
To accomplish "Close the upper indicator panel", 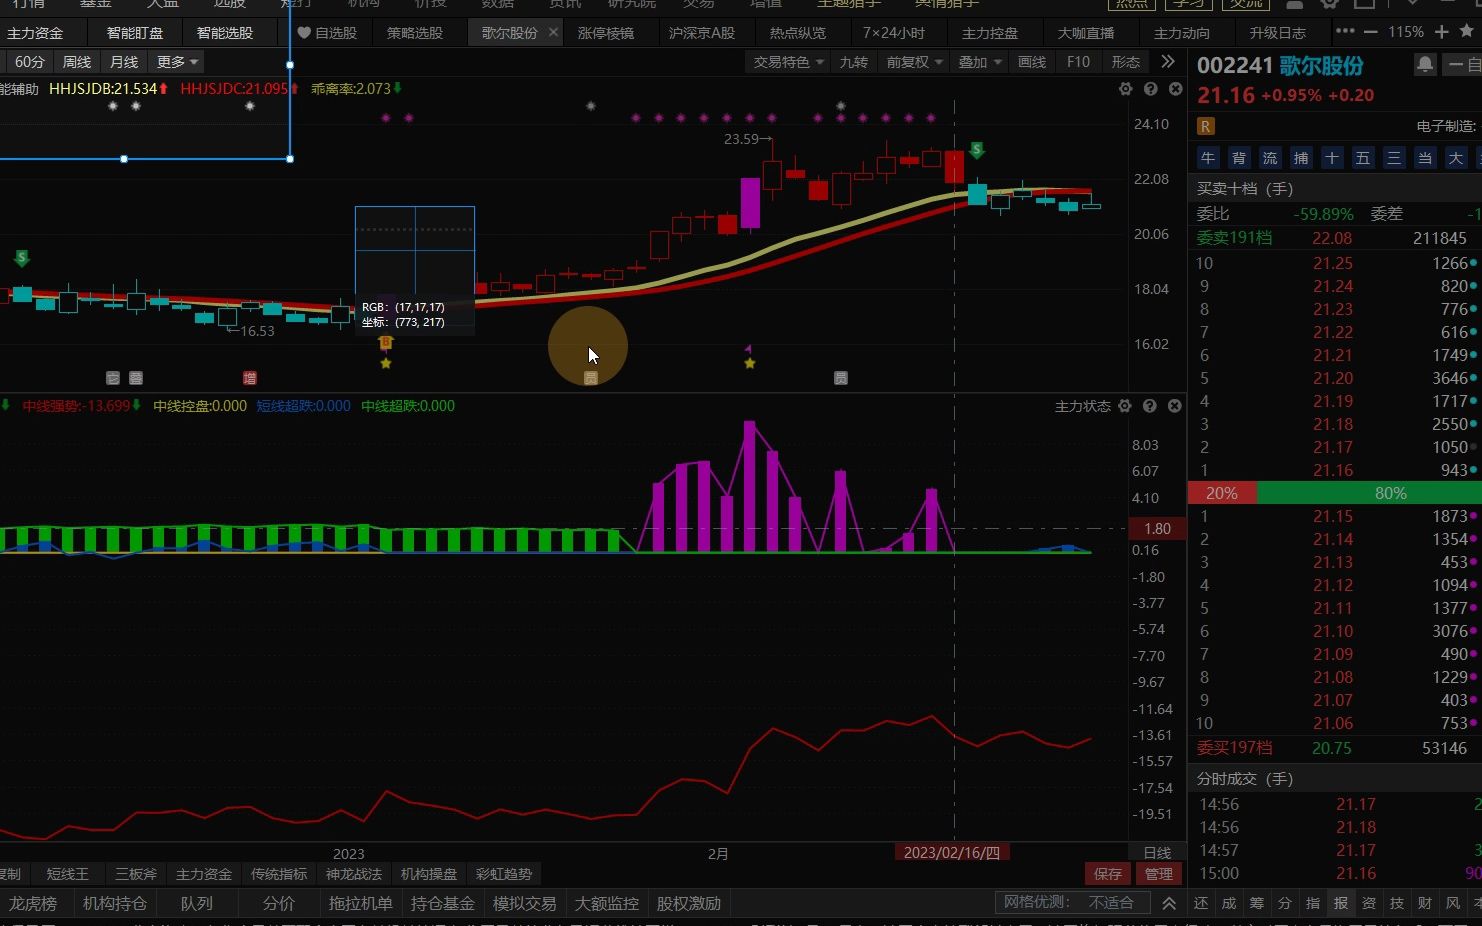I will click(1176, 89).
